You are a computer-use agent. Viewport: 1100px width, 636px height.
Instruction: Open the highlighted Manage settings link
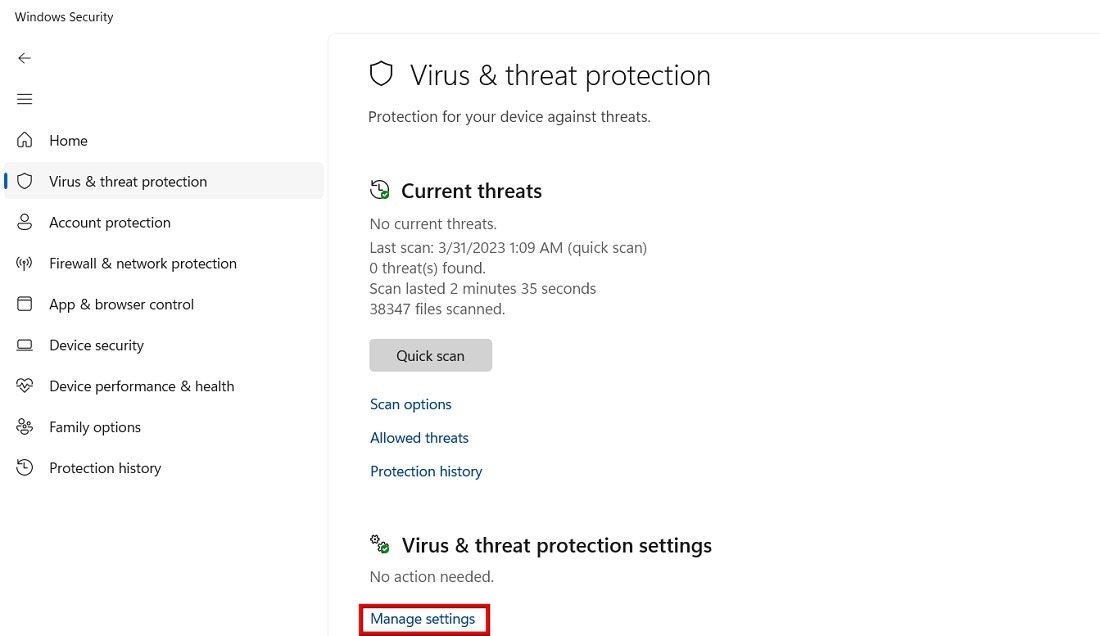(x=423, y=618)
